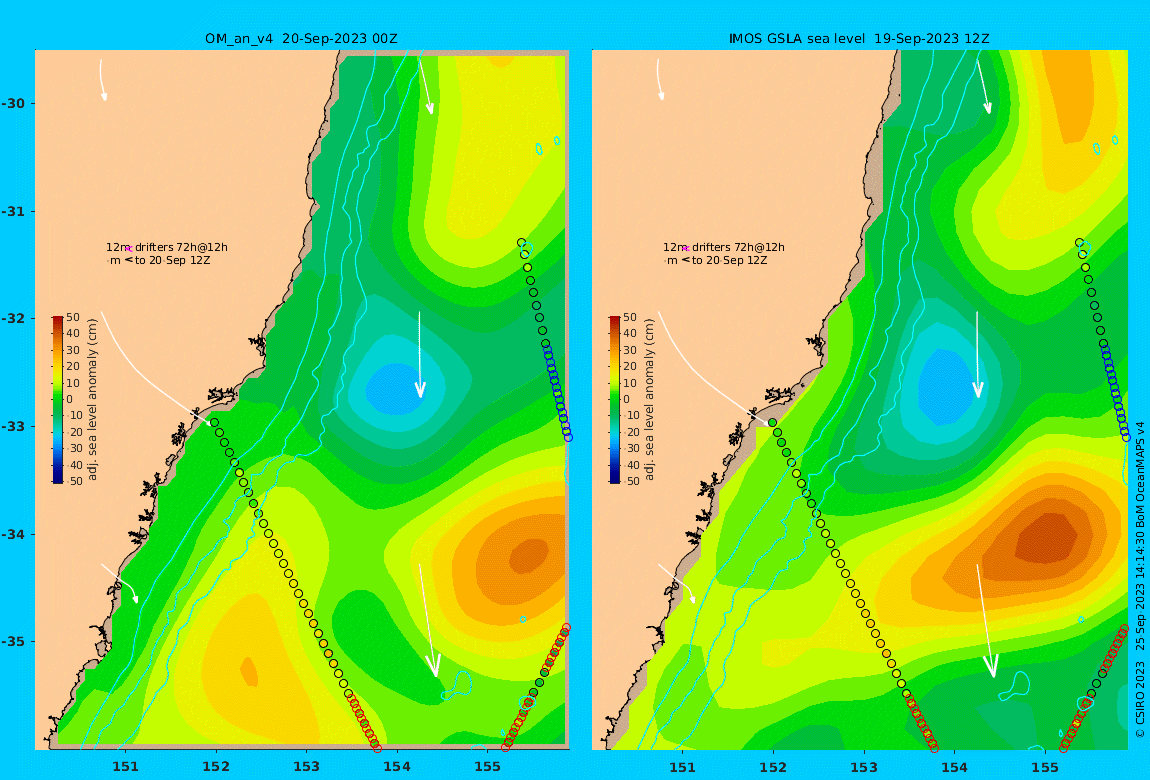Image resolution: width=1150 pixels, height=780 pixels.
Task: Click the blue low-anomaly eddy core in OM_an_v4 map
Action: coord(397,389)
